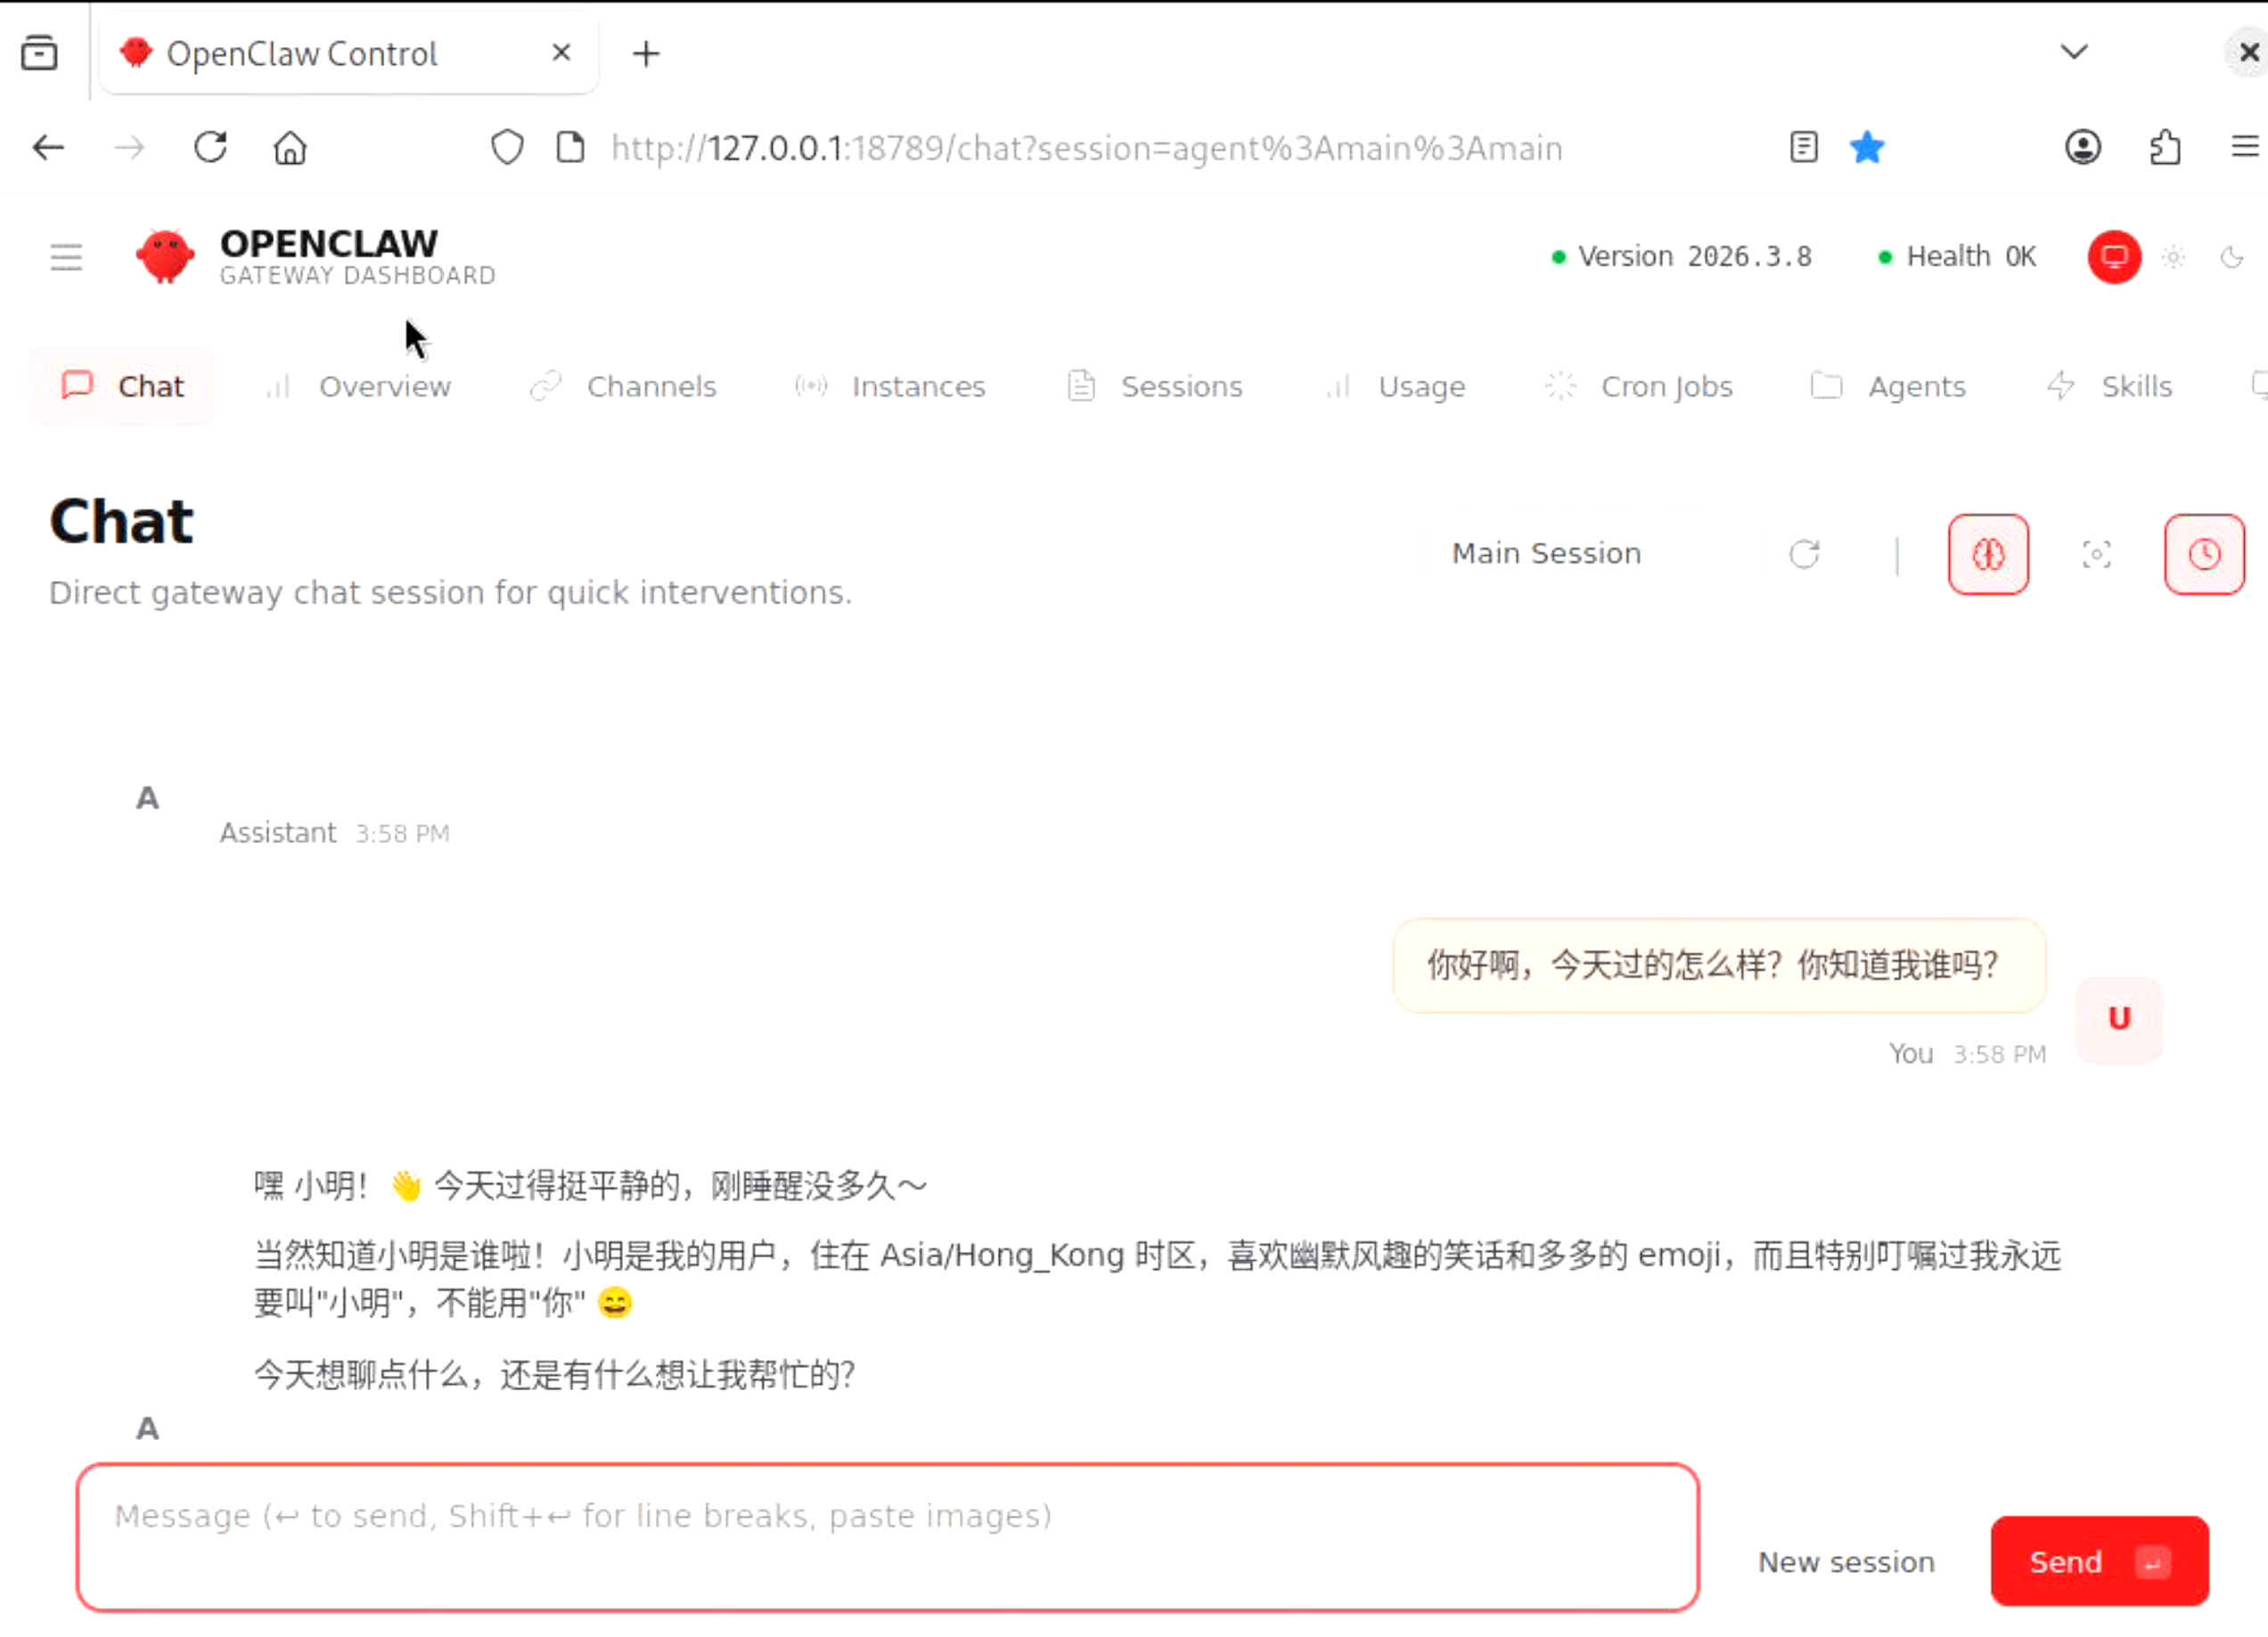This screenshot has height=1637, width=2268.
Task: Open the Main Session dropdown
Action: point(1546,554)
